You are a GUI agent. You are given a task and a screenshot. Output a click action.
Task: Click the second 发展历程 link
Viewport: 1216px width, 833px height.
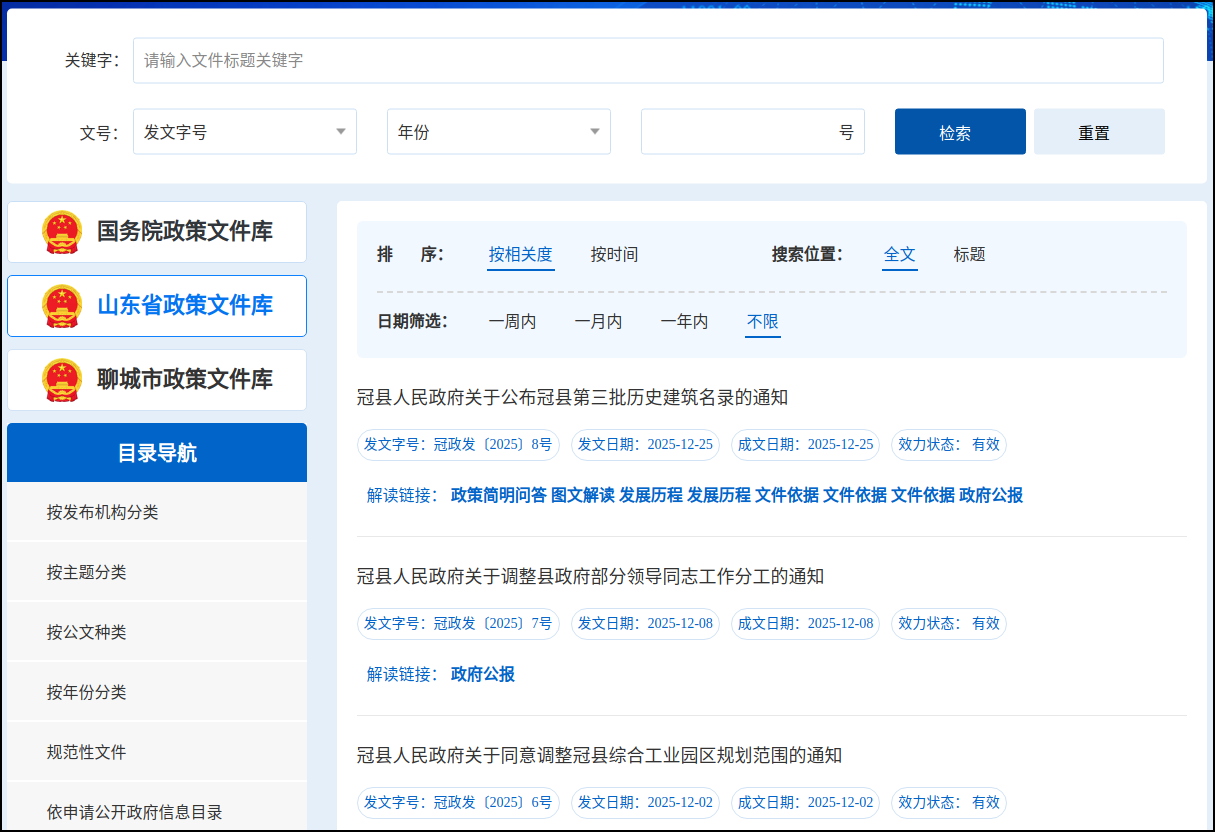click(719, 496)
